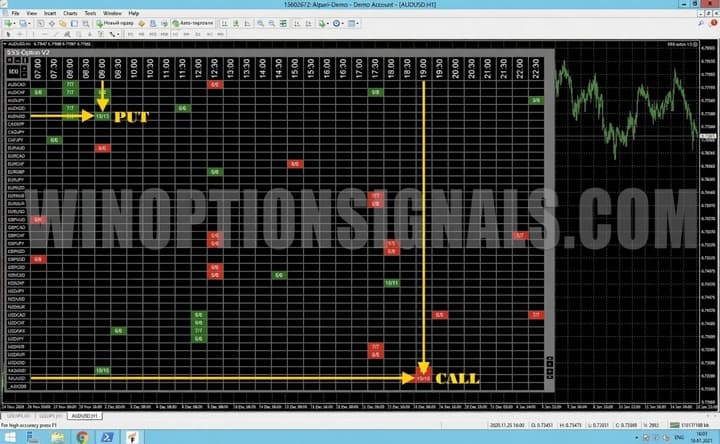Select the equidistant channel tool
The width and height of the screenshot is (720, 444).
[67, 34]
